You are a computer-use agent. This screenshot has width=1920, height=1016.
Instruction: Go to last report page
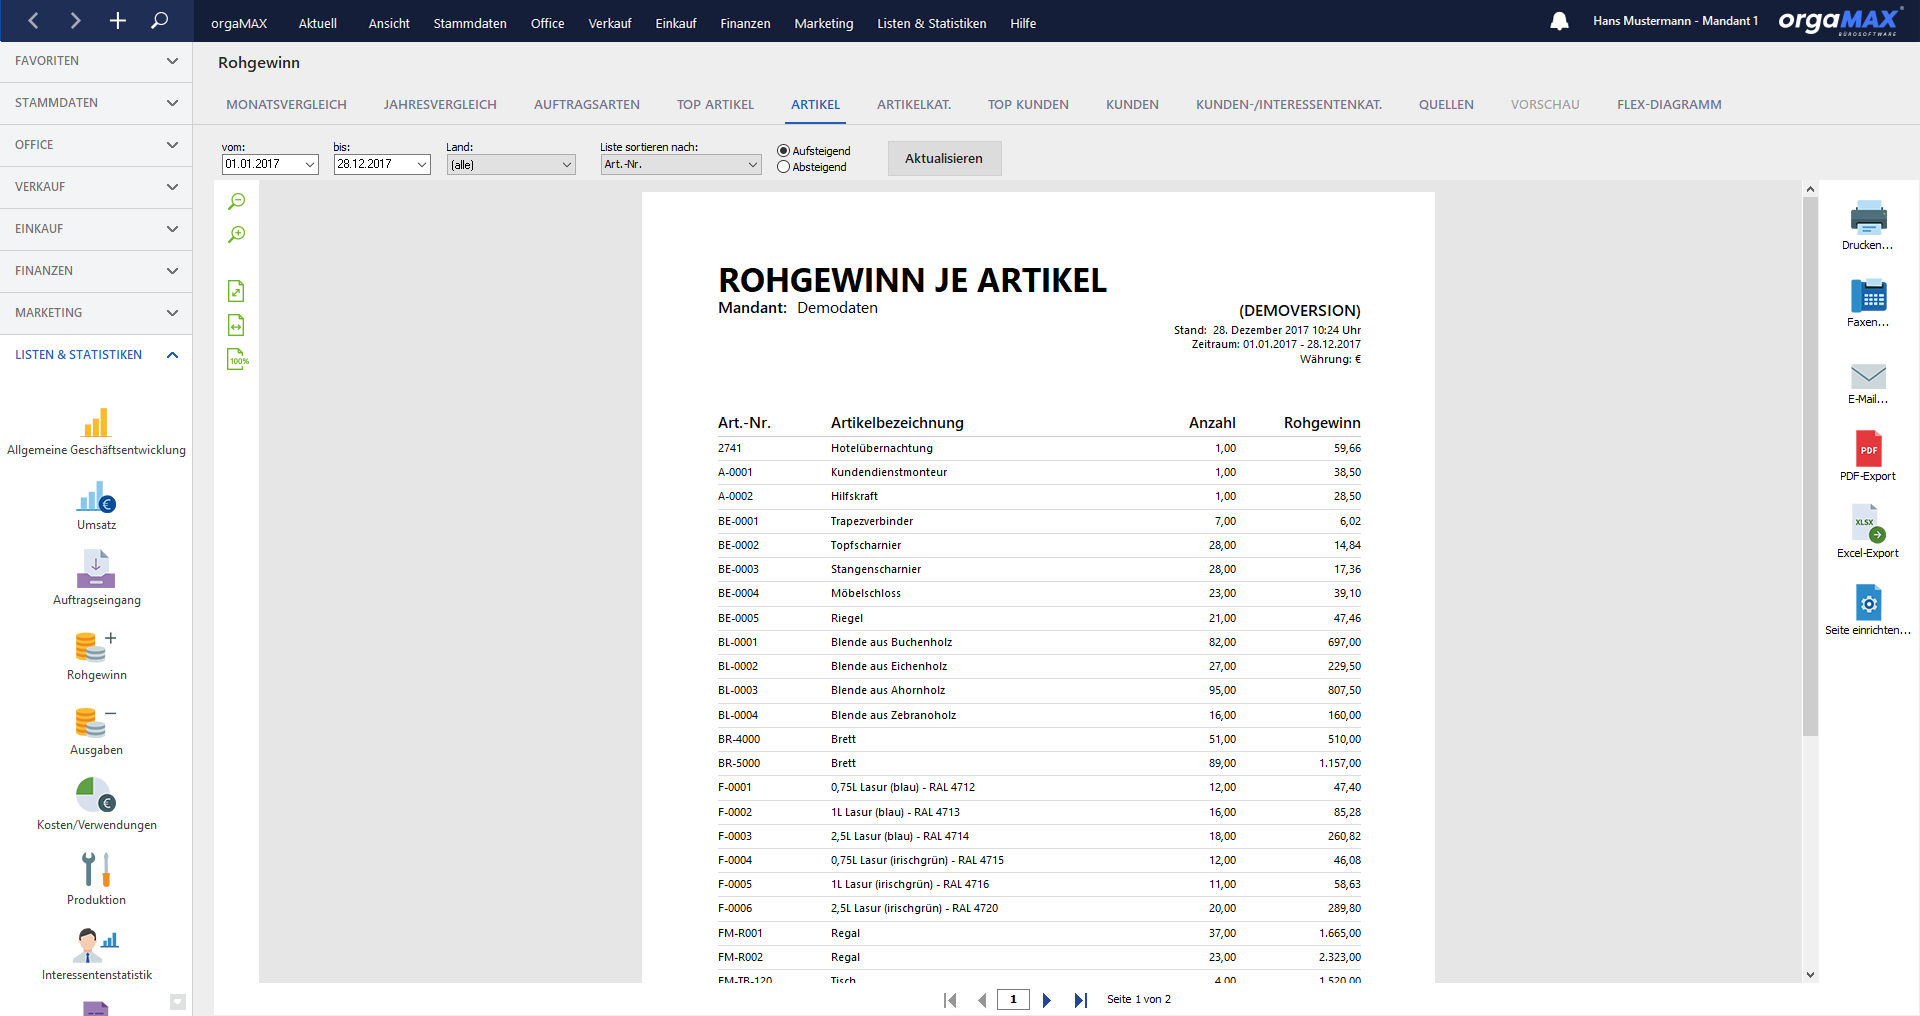tap(1080, 1000)
